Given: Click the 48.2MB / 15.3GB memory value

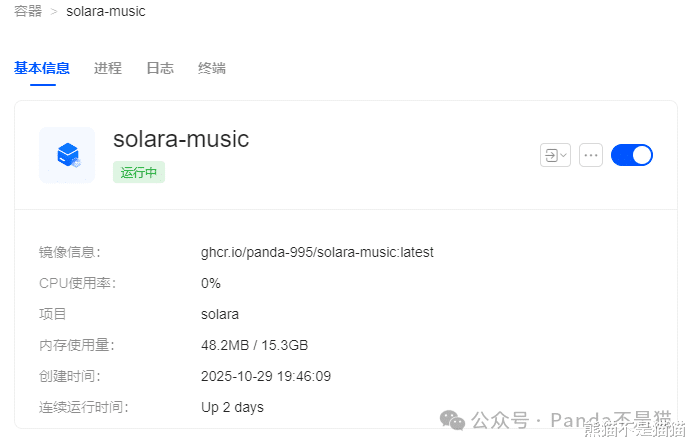Looking at the screenshot, I should tap(254, 345).
